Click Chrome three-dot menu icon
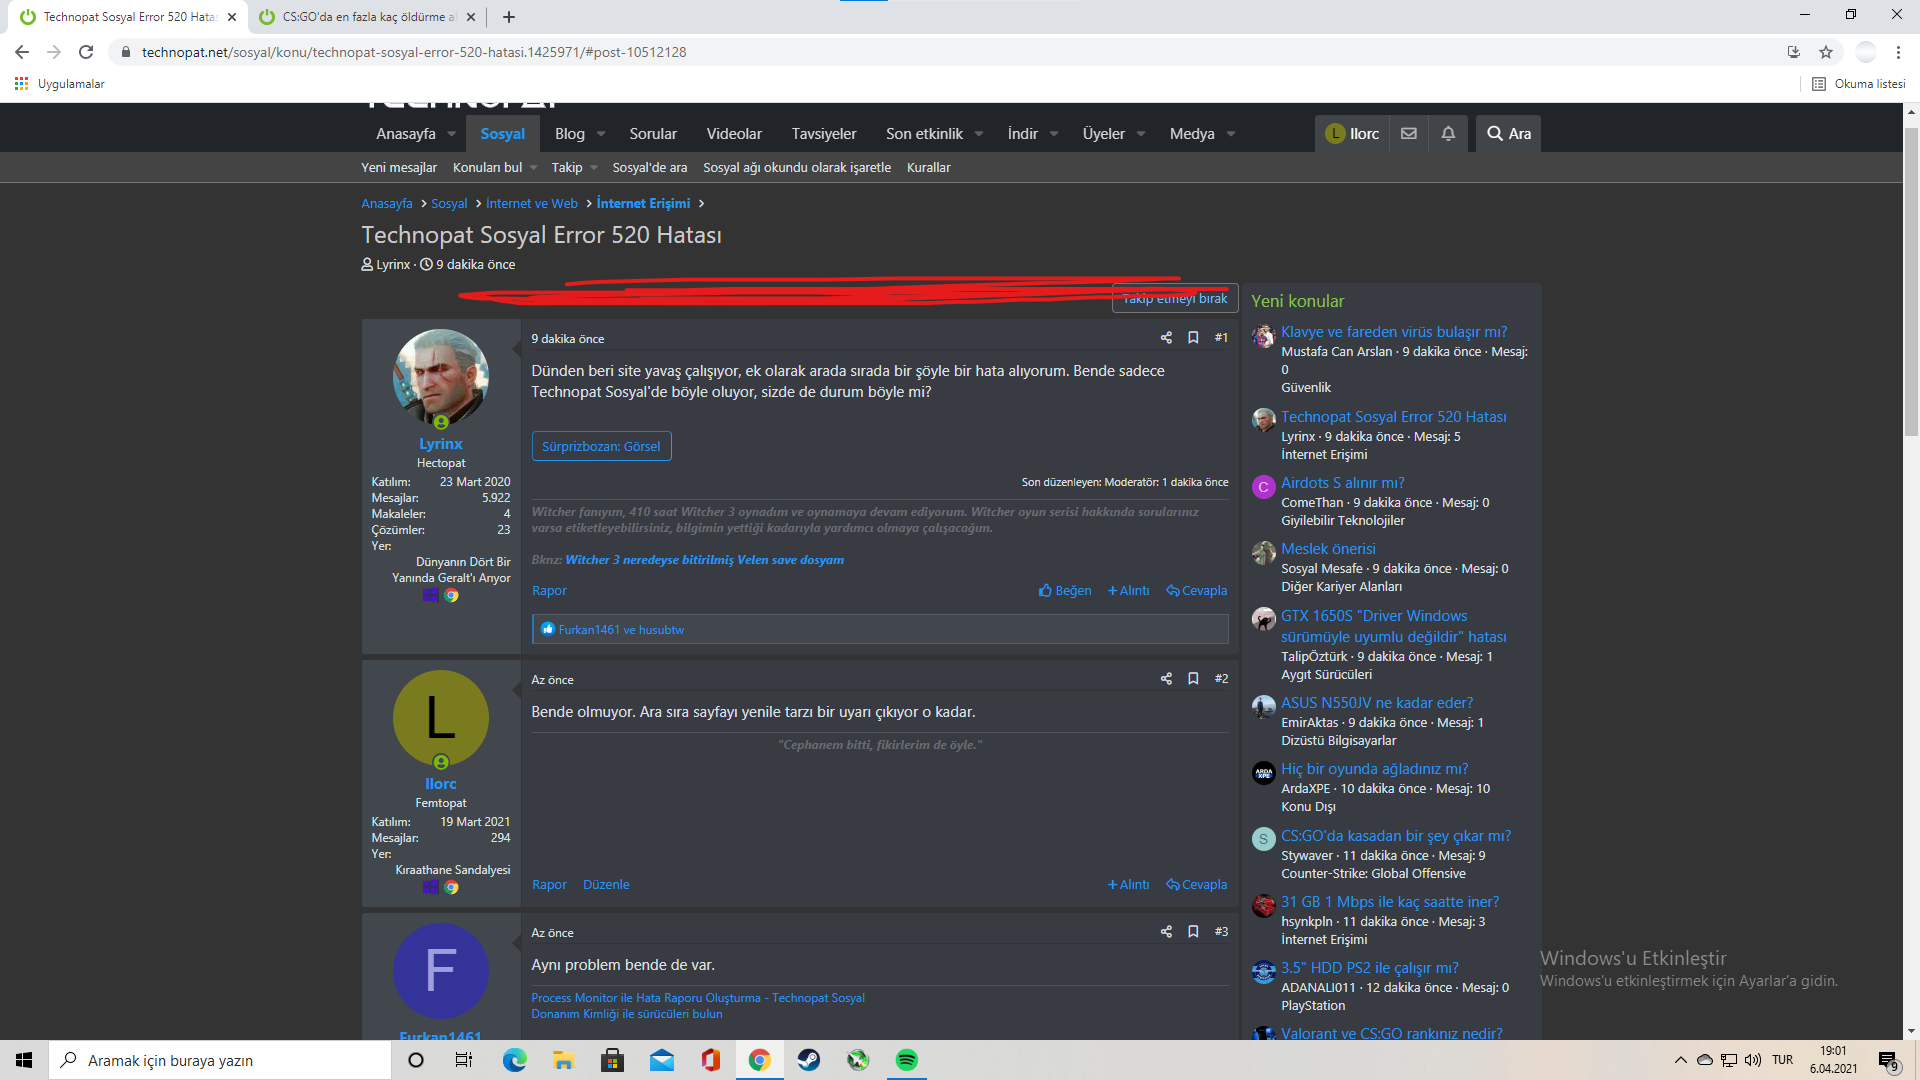 coord(1898,52)
